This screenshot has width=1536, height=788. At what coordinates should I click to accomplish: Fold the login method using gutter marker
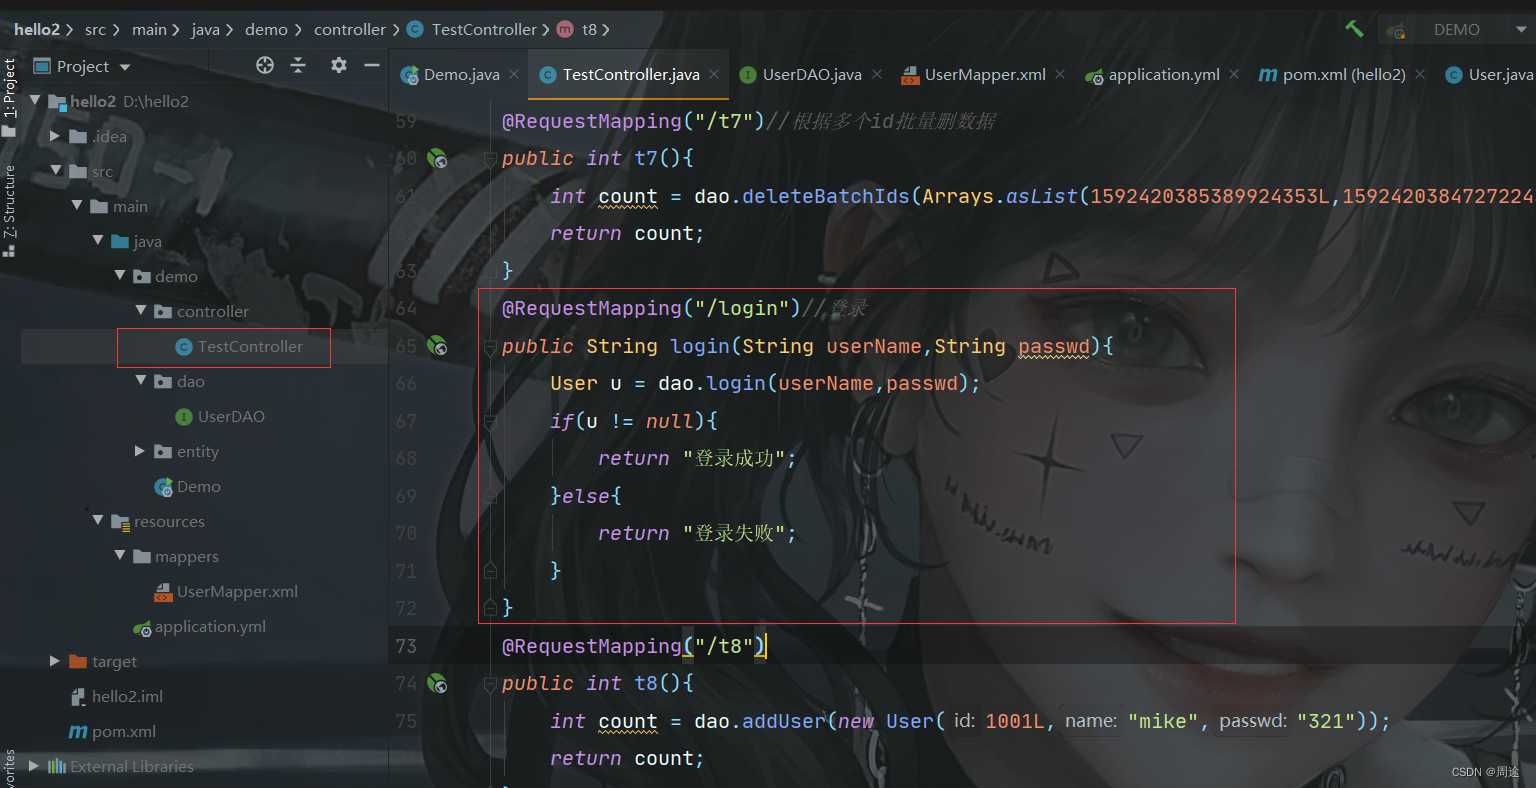[490, 346]
